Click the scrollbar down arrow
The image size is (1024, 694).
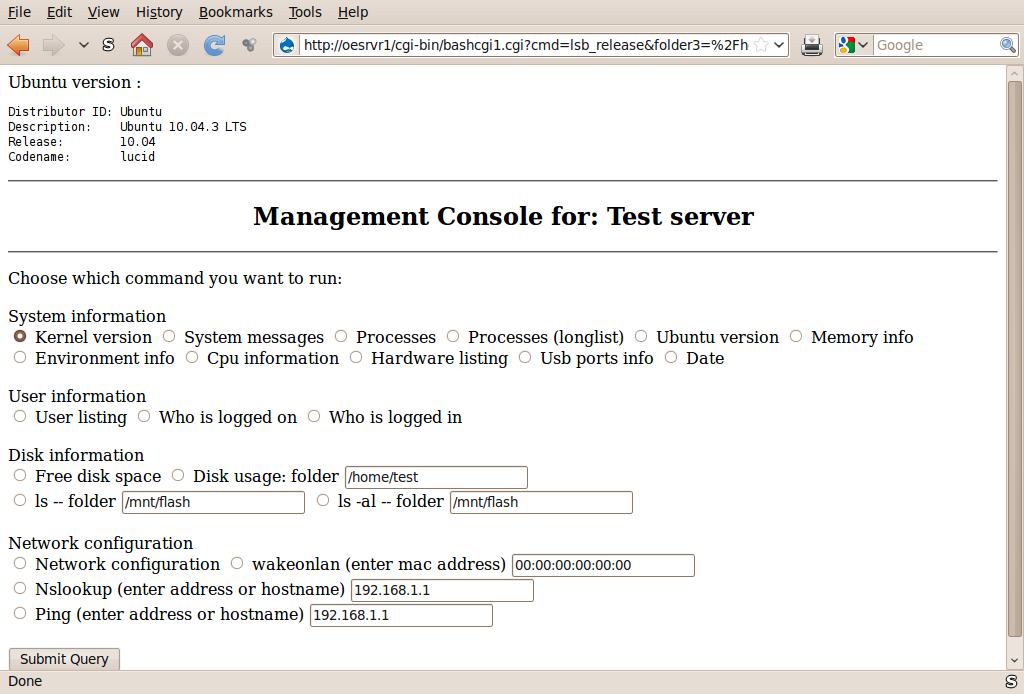(x=1014, y=661)
